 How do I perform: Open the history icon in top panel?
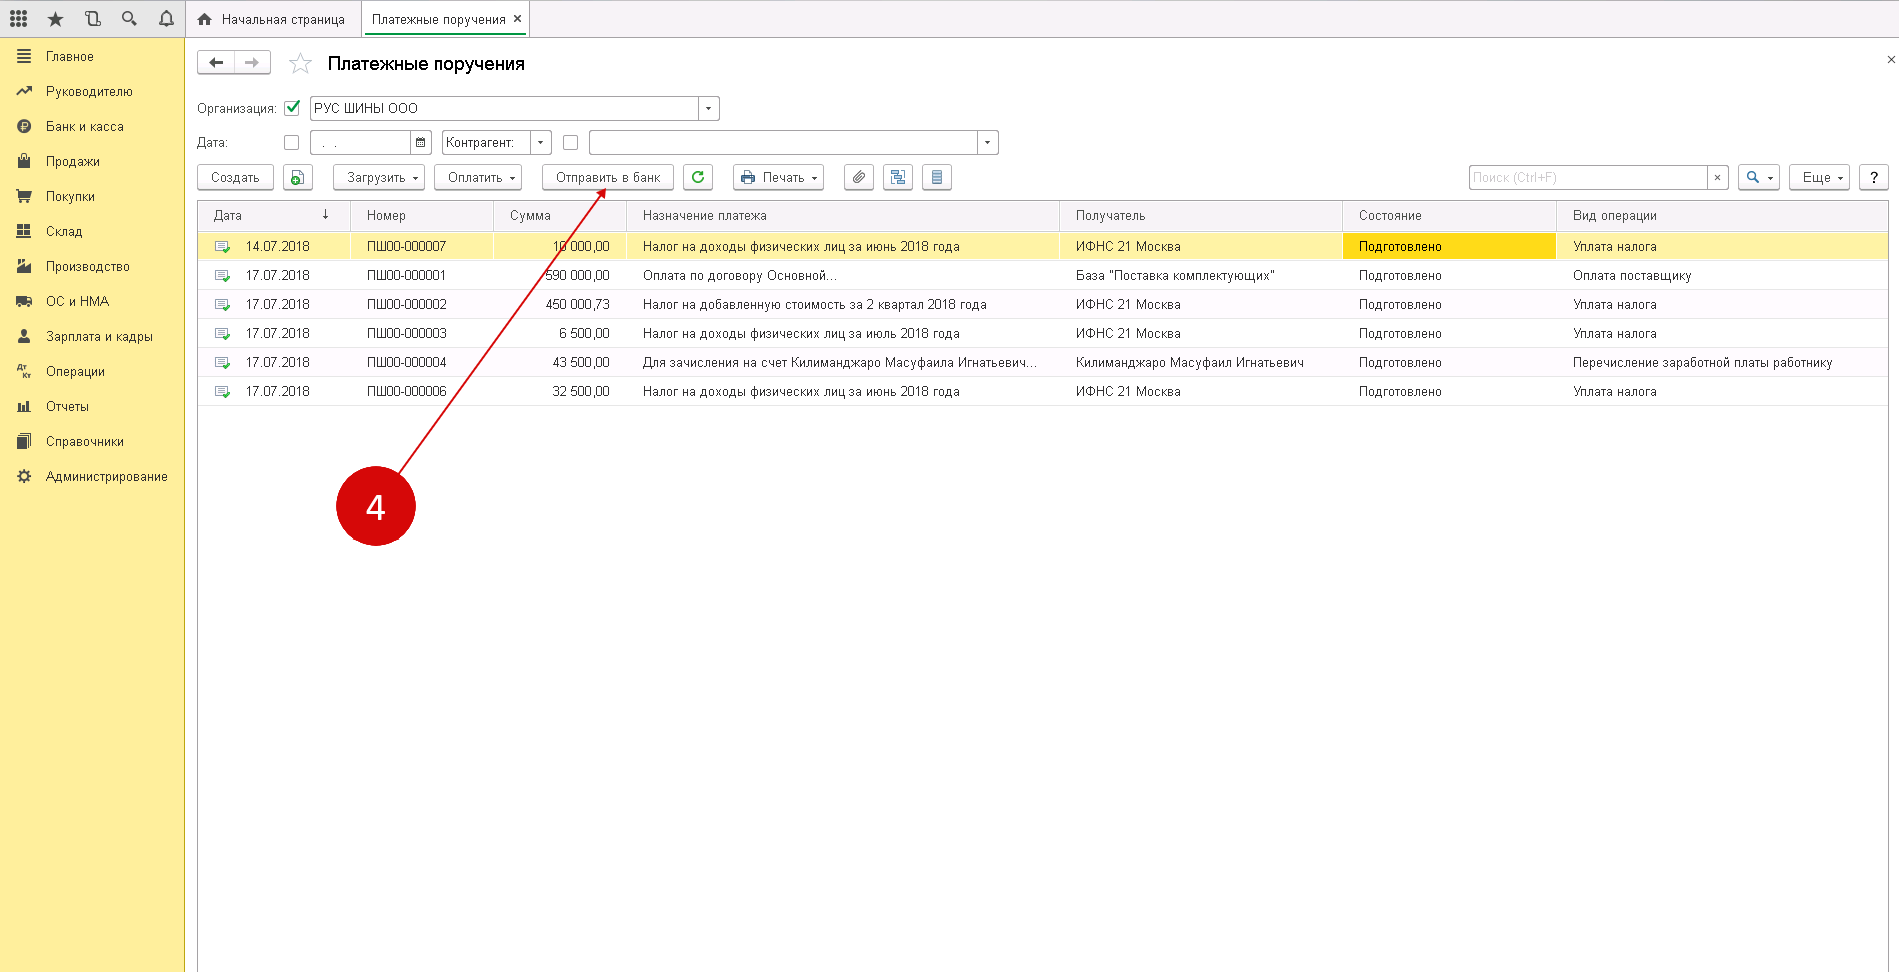[92, 19]
